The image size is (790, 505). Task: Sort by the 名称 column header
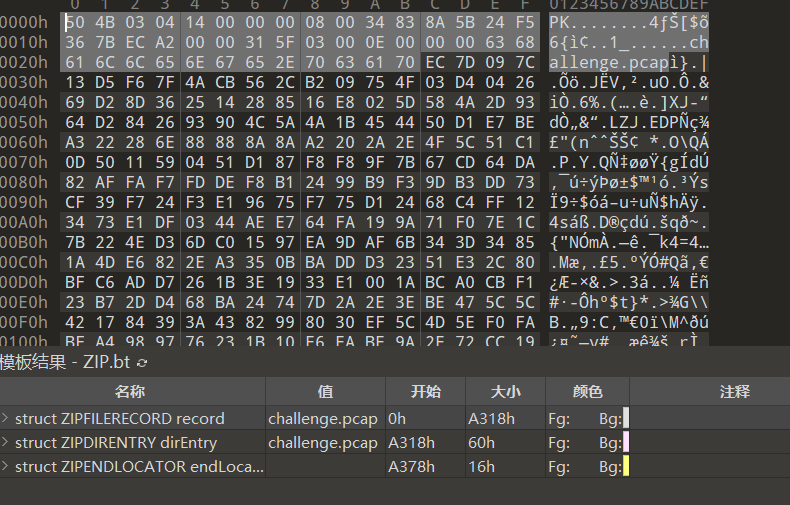(130, 392)
